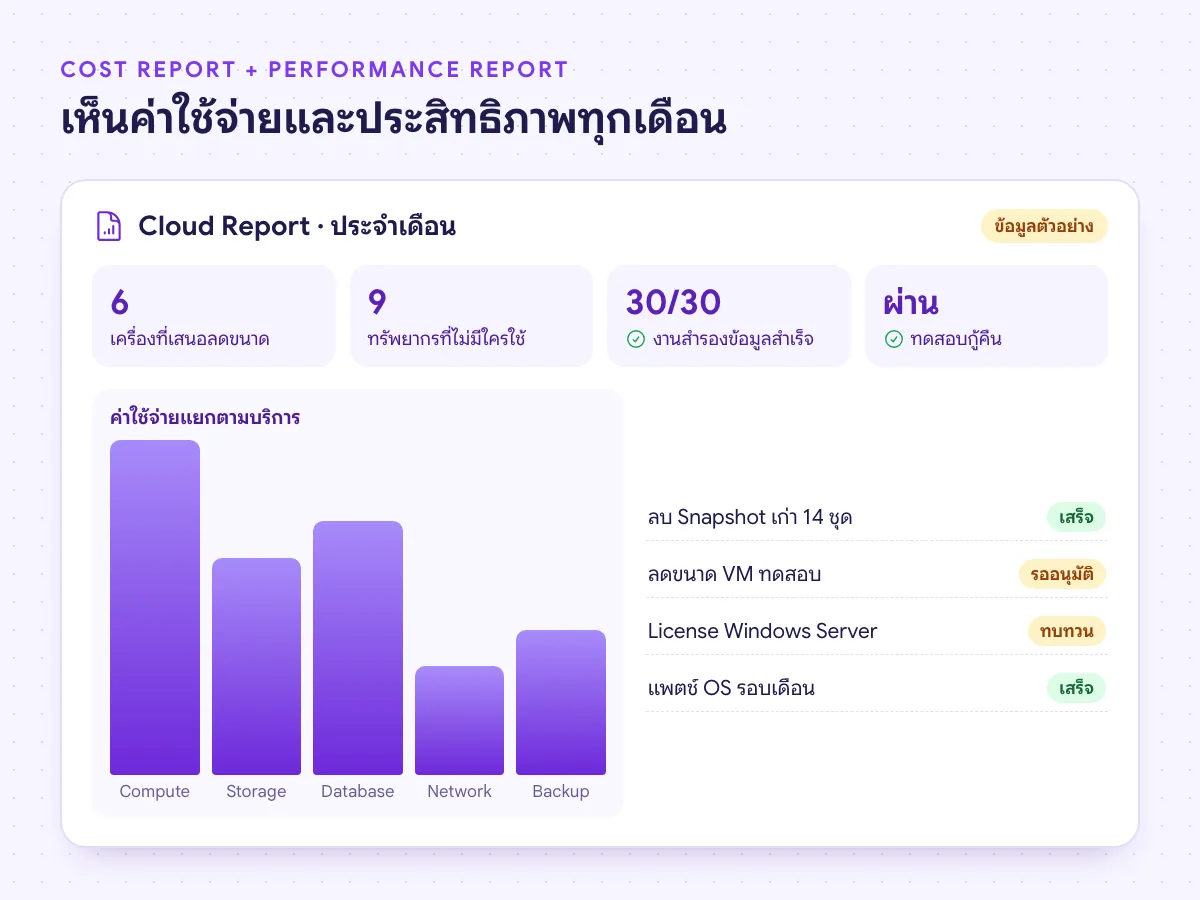1200x900 pixels.
Task: Click the Network axis label
Action: pos(459,791)
